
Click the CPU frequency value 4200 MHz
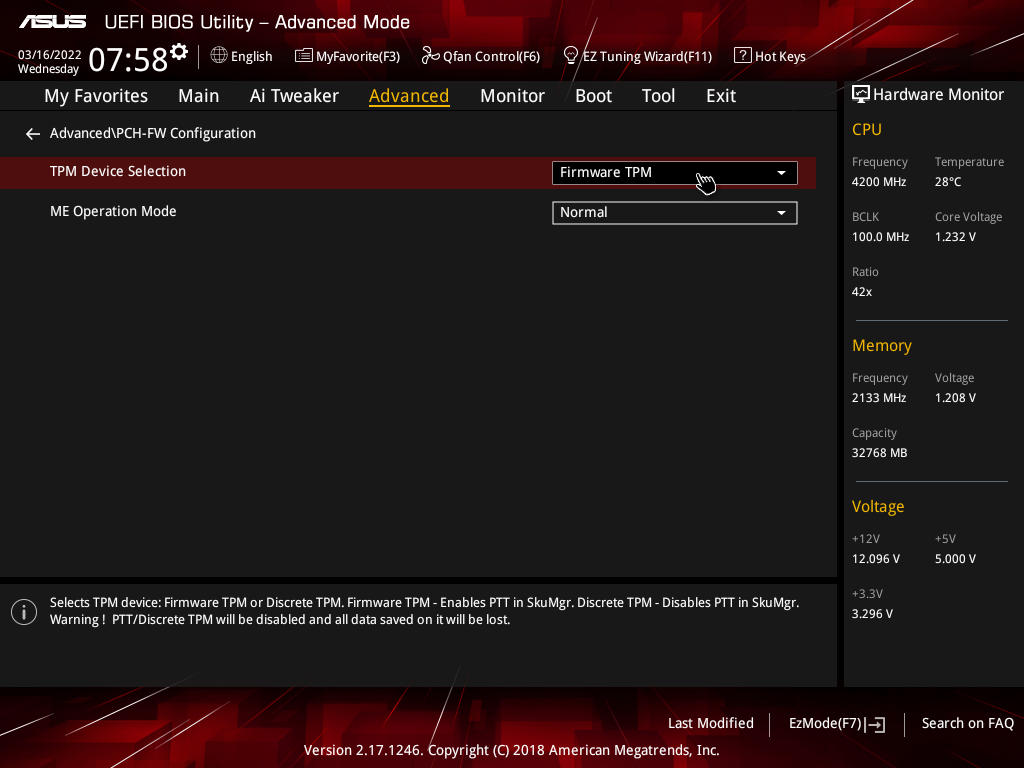[x=878, y=182]
